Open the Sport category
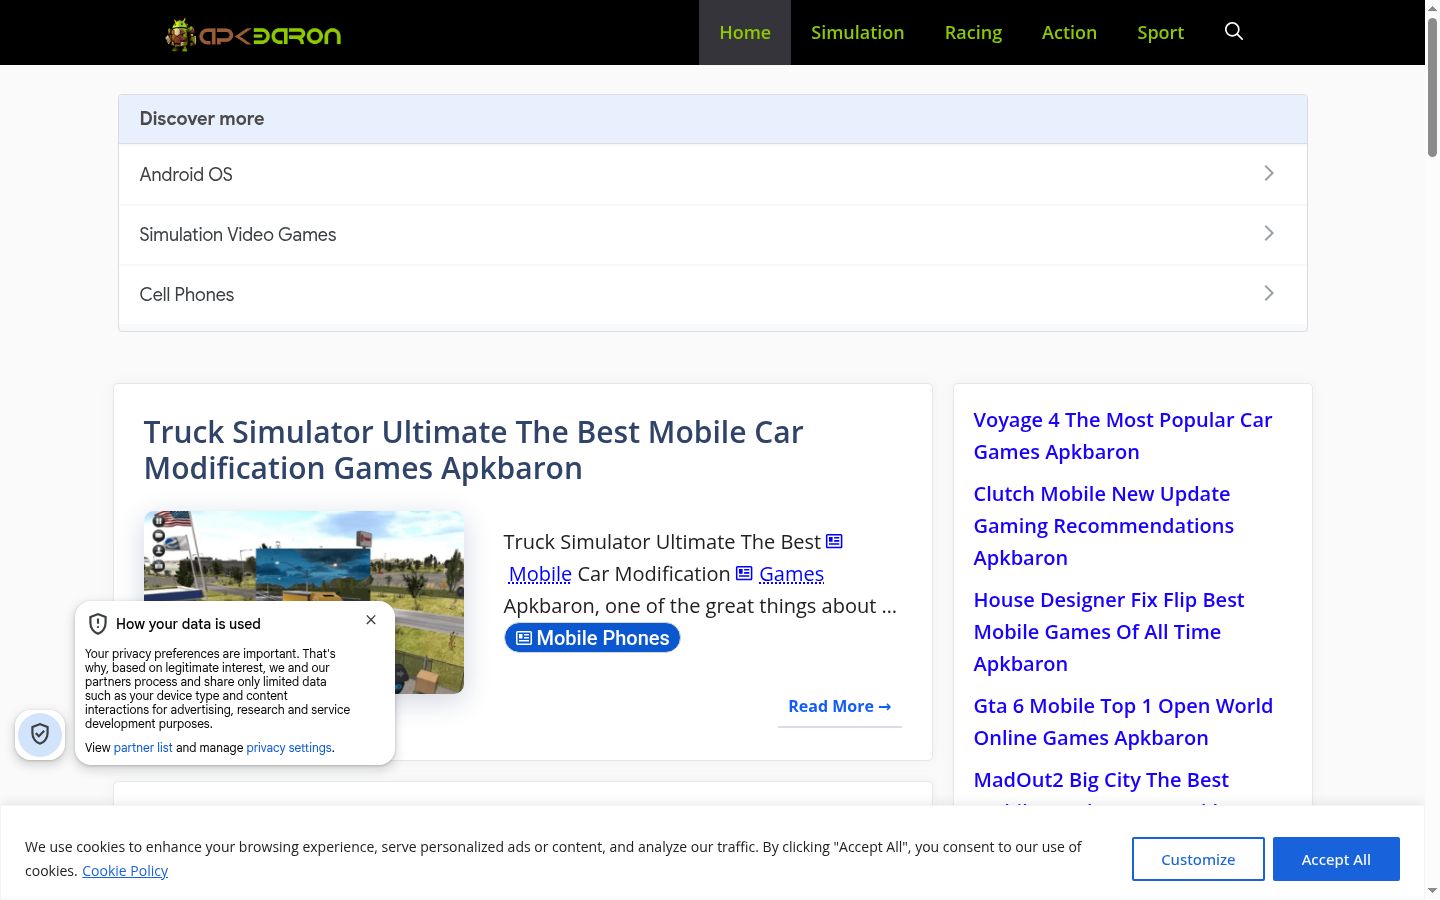This screenshot has width=1440, height=900. [1160, 32]
